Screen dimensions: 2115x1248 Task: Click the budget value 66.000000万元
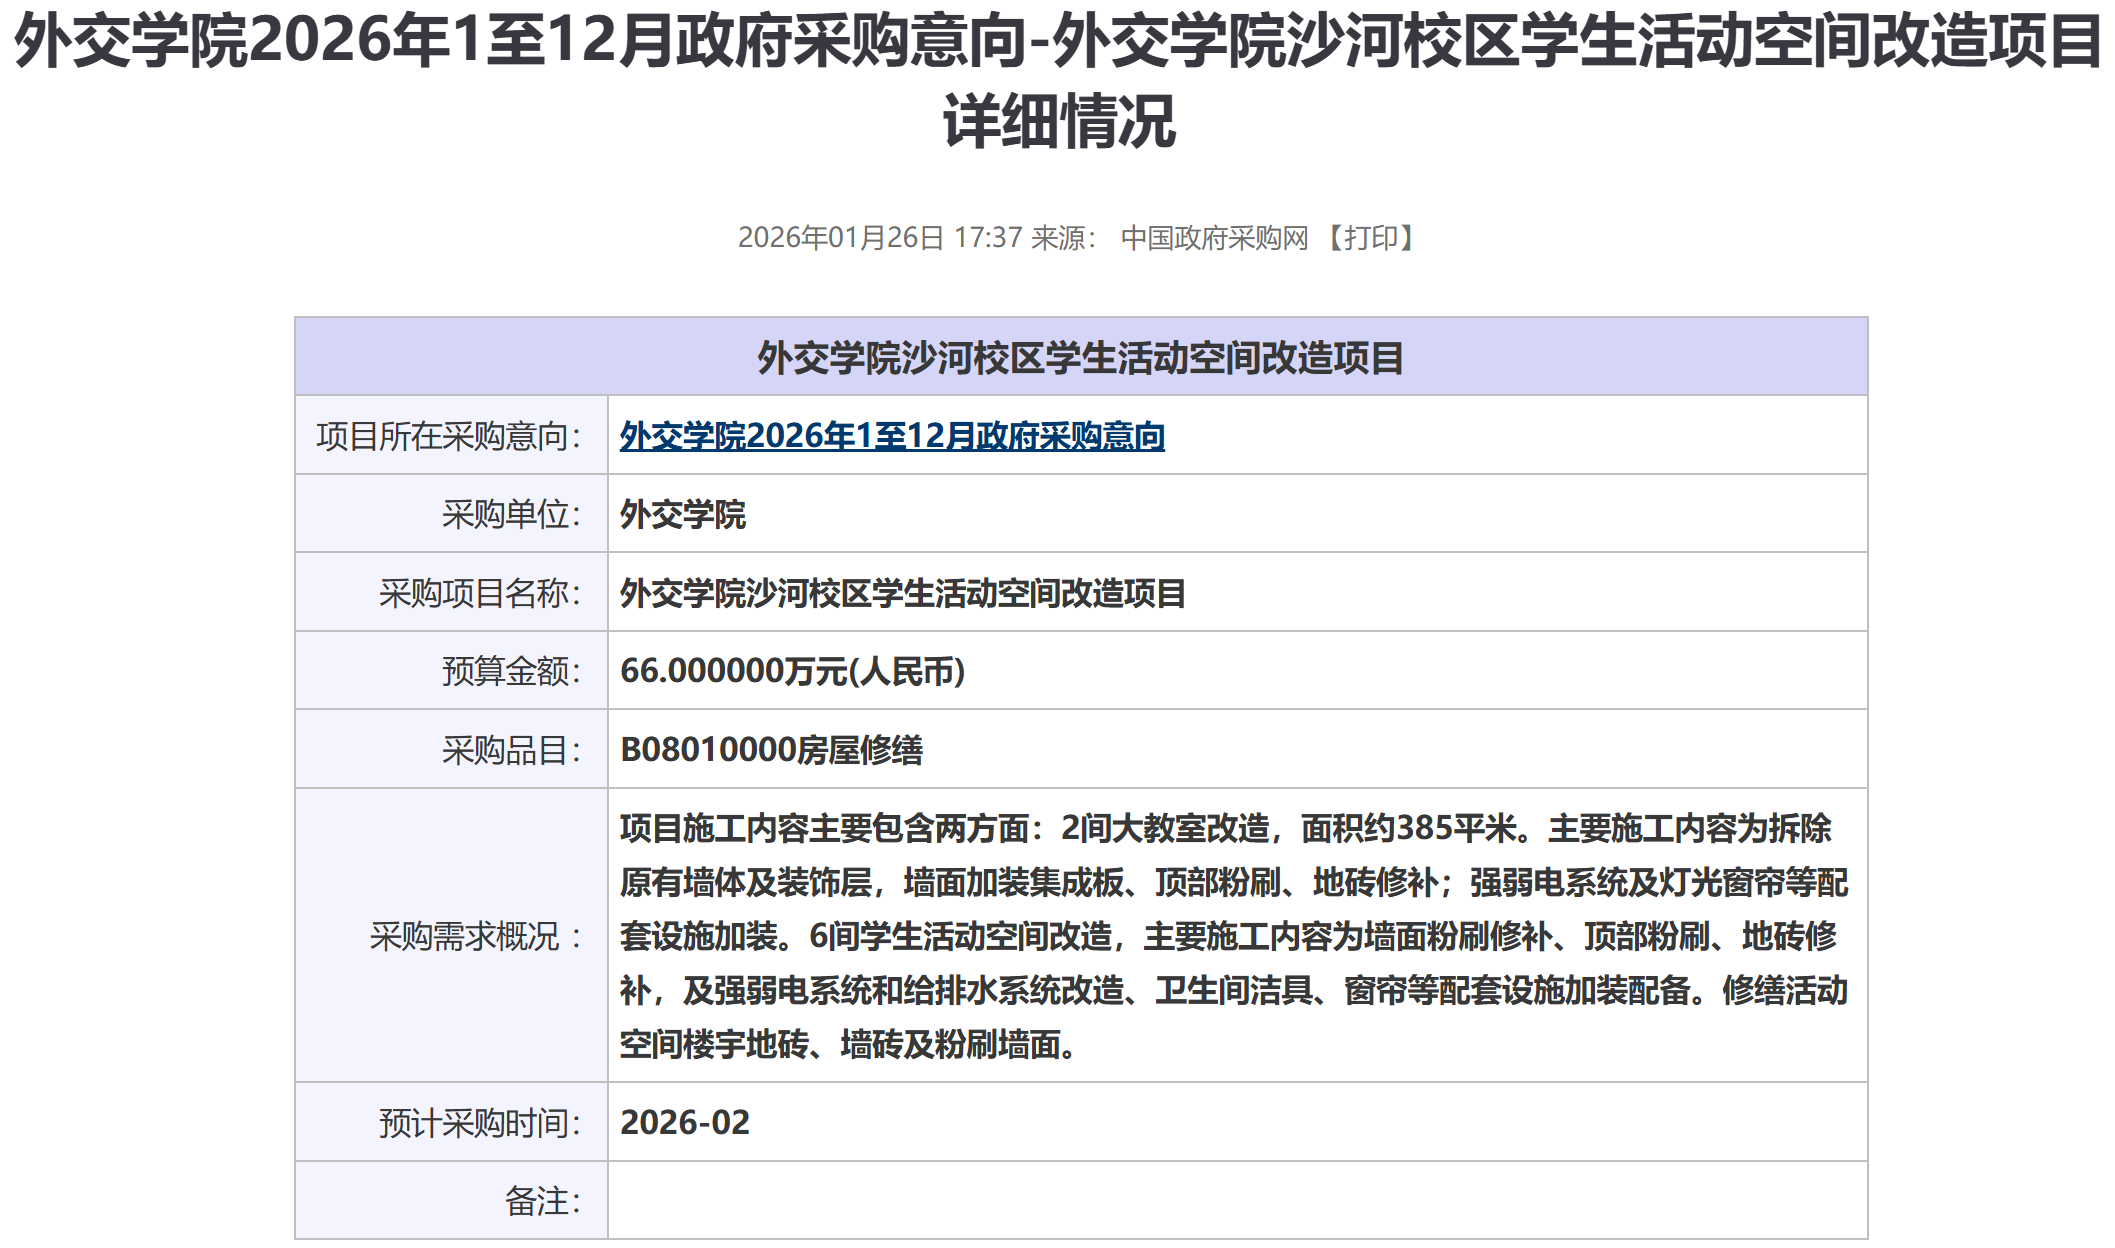pyautogui.click(x=792, y=671)
